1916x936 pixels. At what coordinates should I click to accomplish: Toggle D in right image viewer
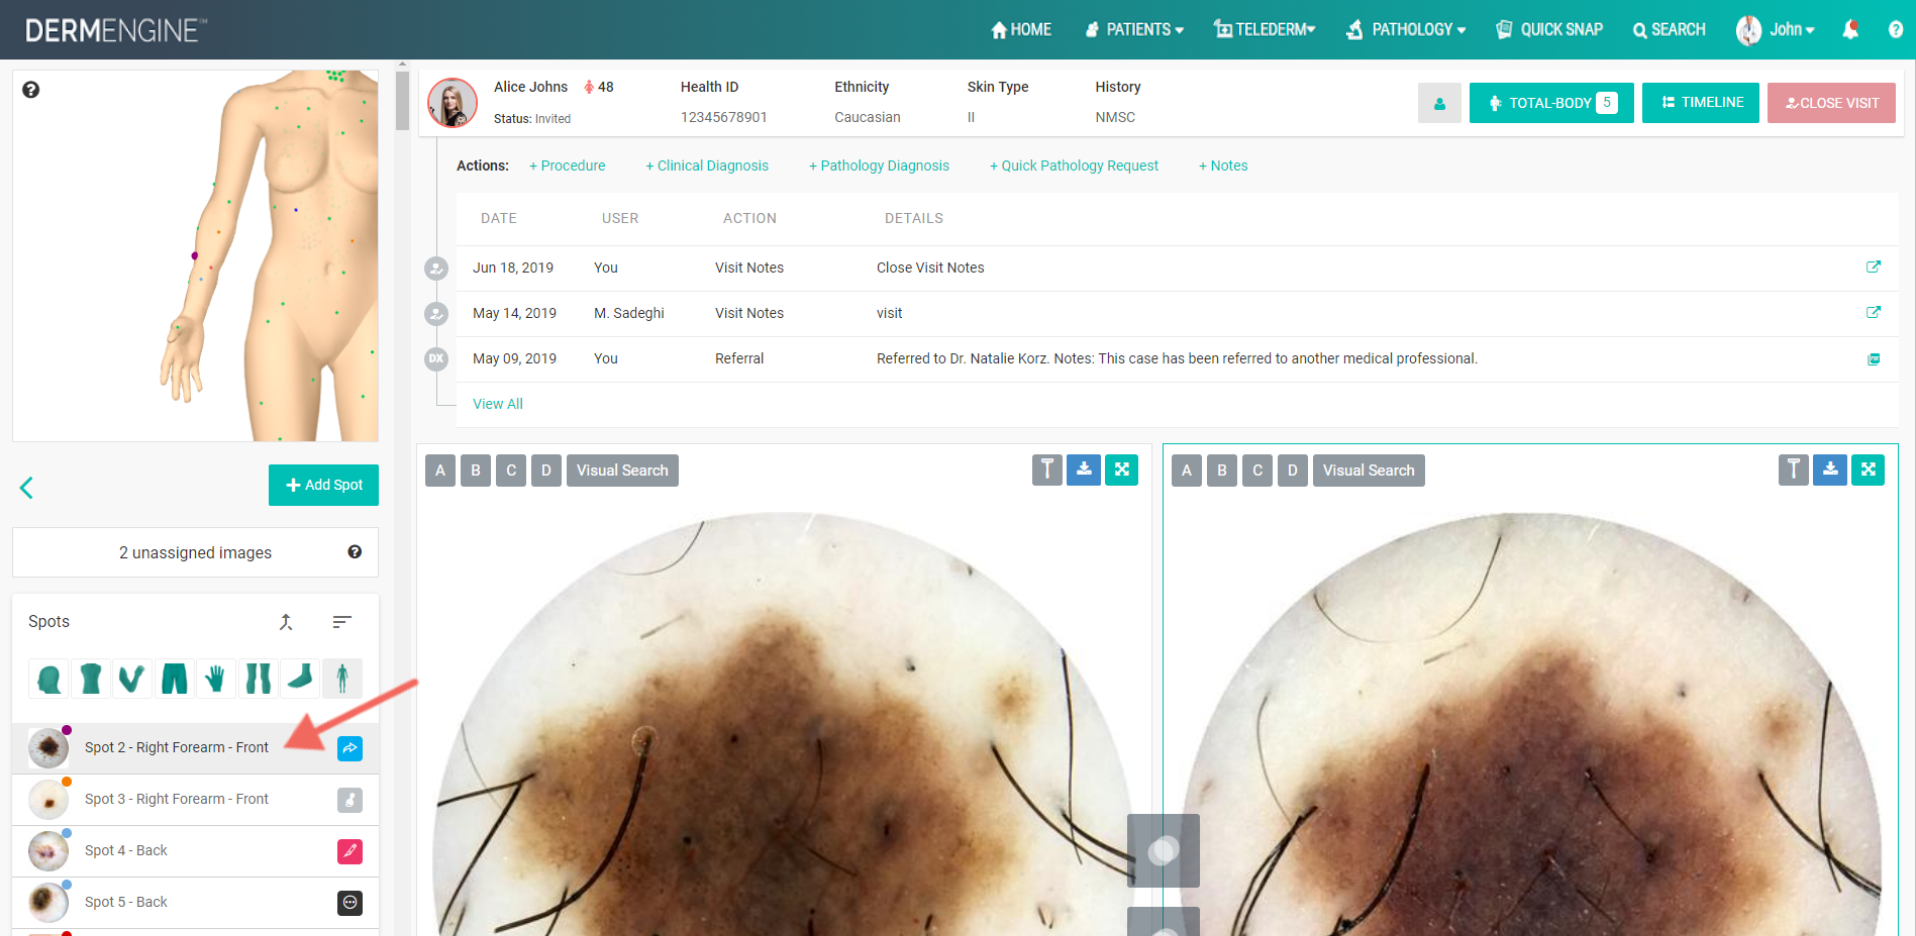tap(1293, 471)
